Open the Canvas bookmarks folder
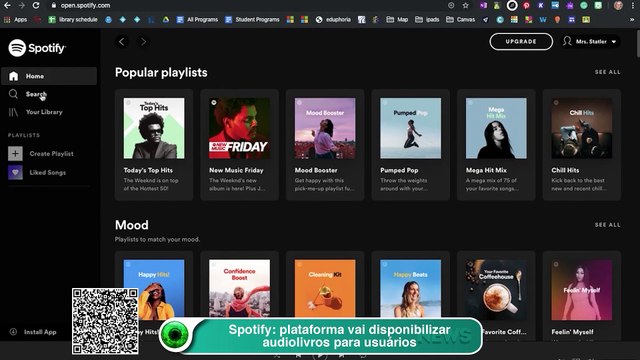This screenshot has height=360, width=640. coord(460,19)
